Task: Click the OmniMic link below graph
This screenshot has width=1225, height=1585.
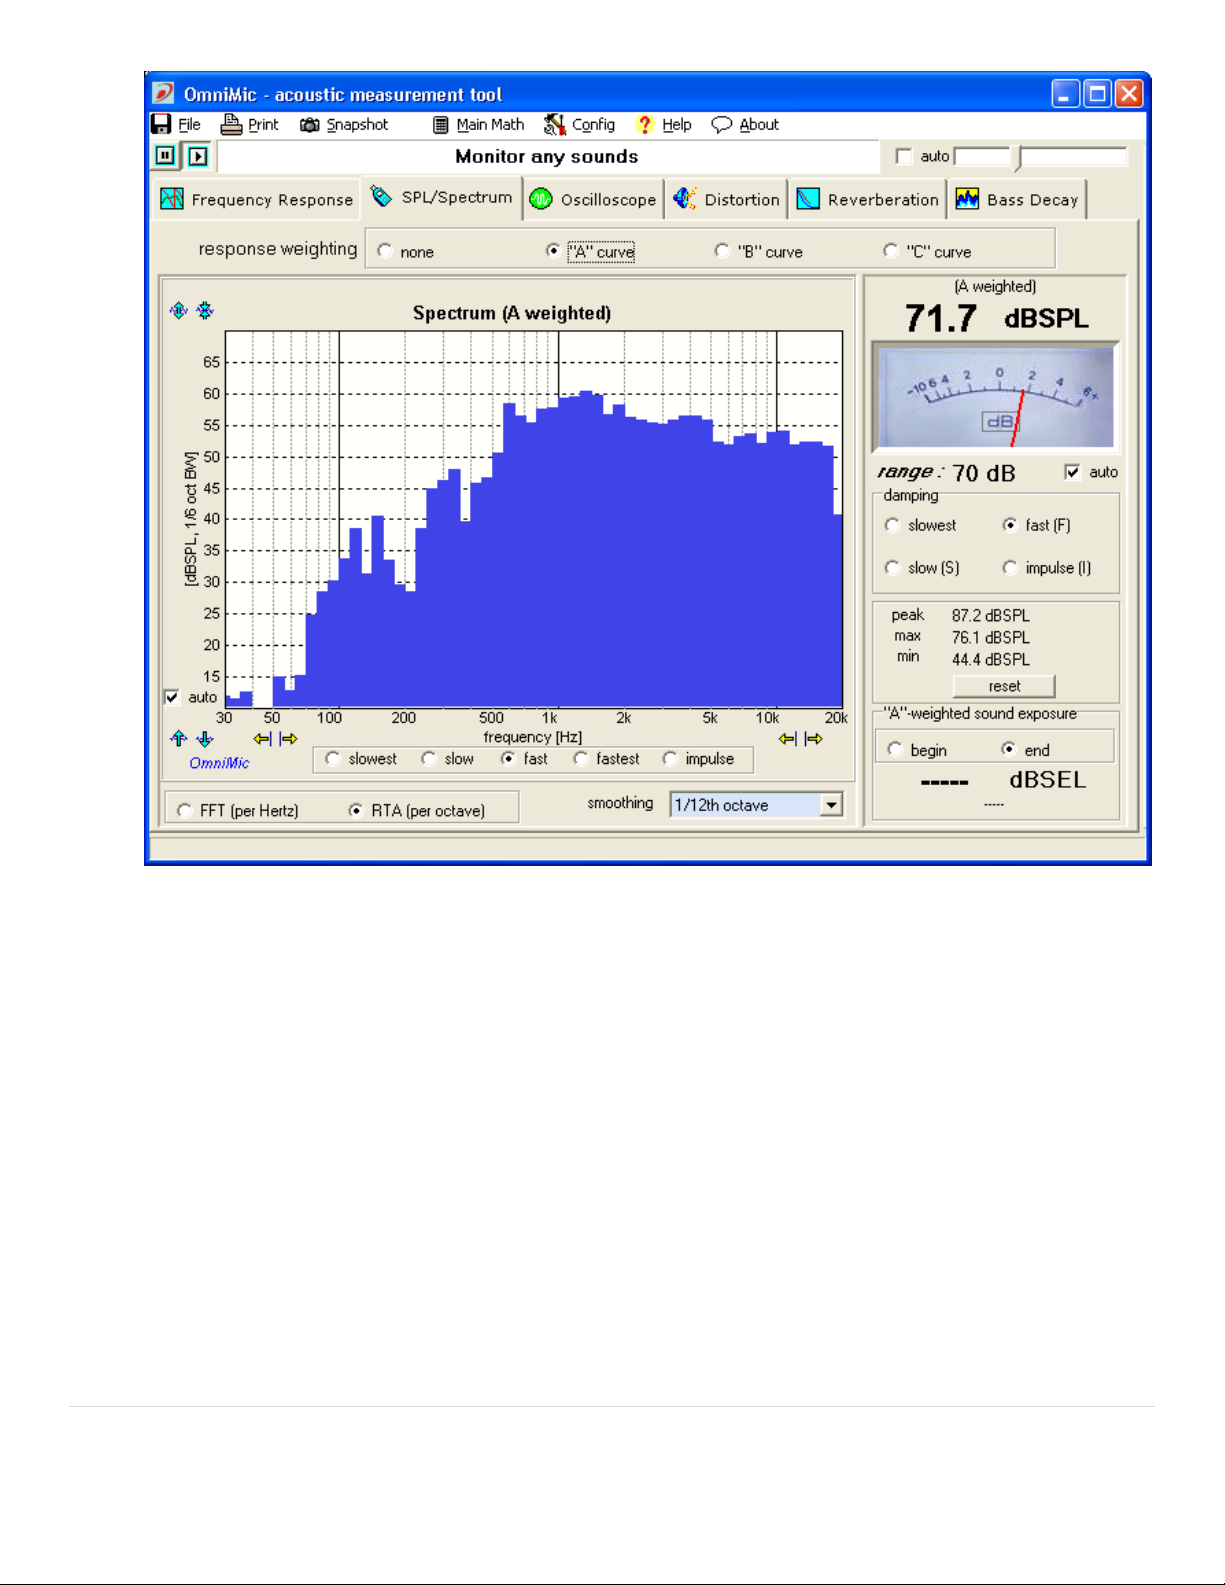Action: (x=220, y=763)
